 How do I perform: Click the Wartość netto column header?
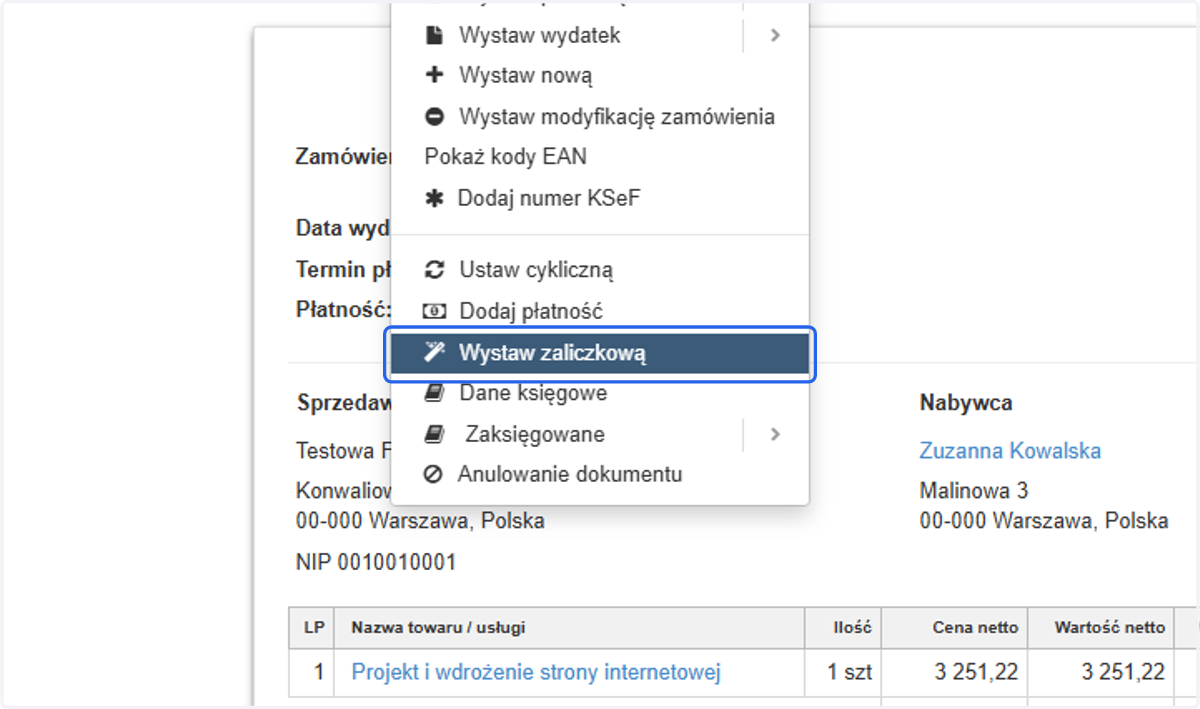pos(1110,628)
